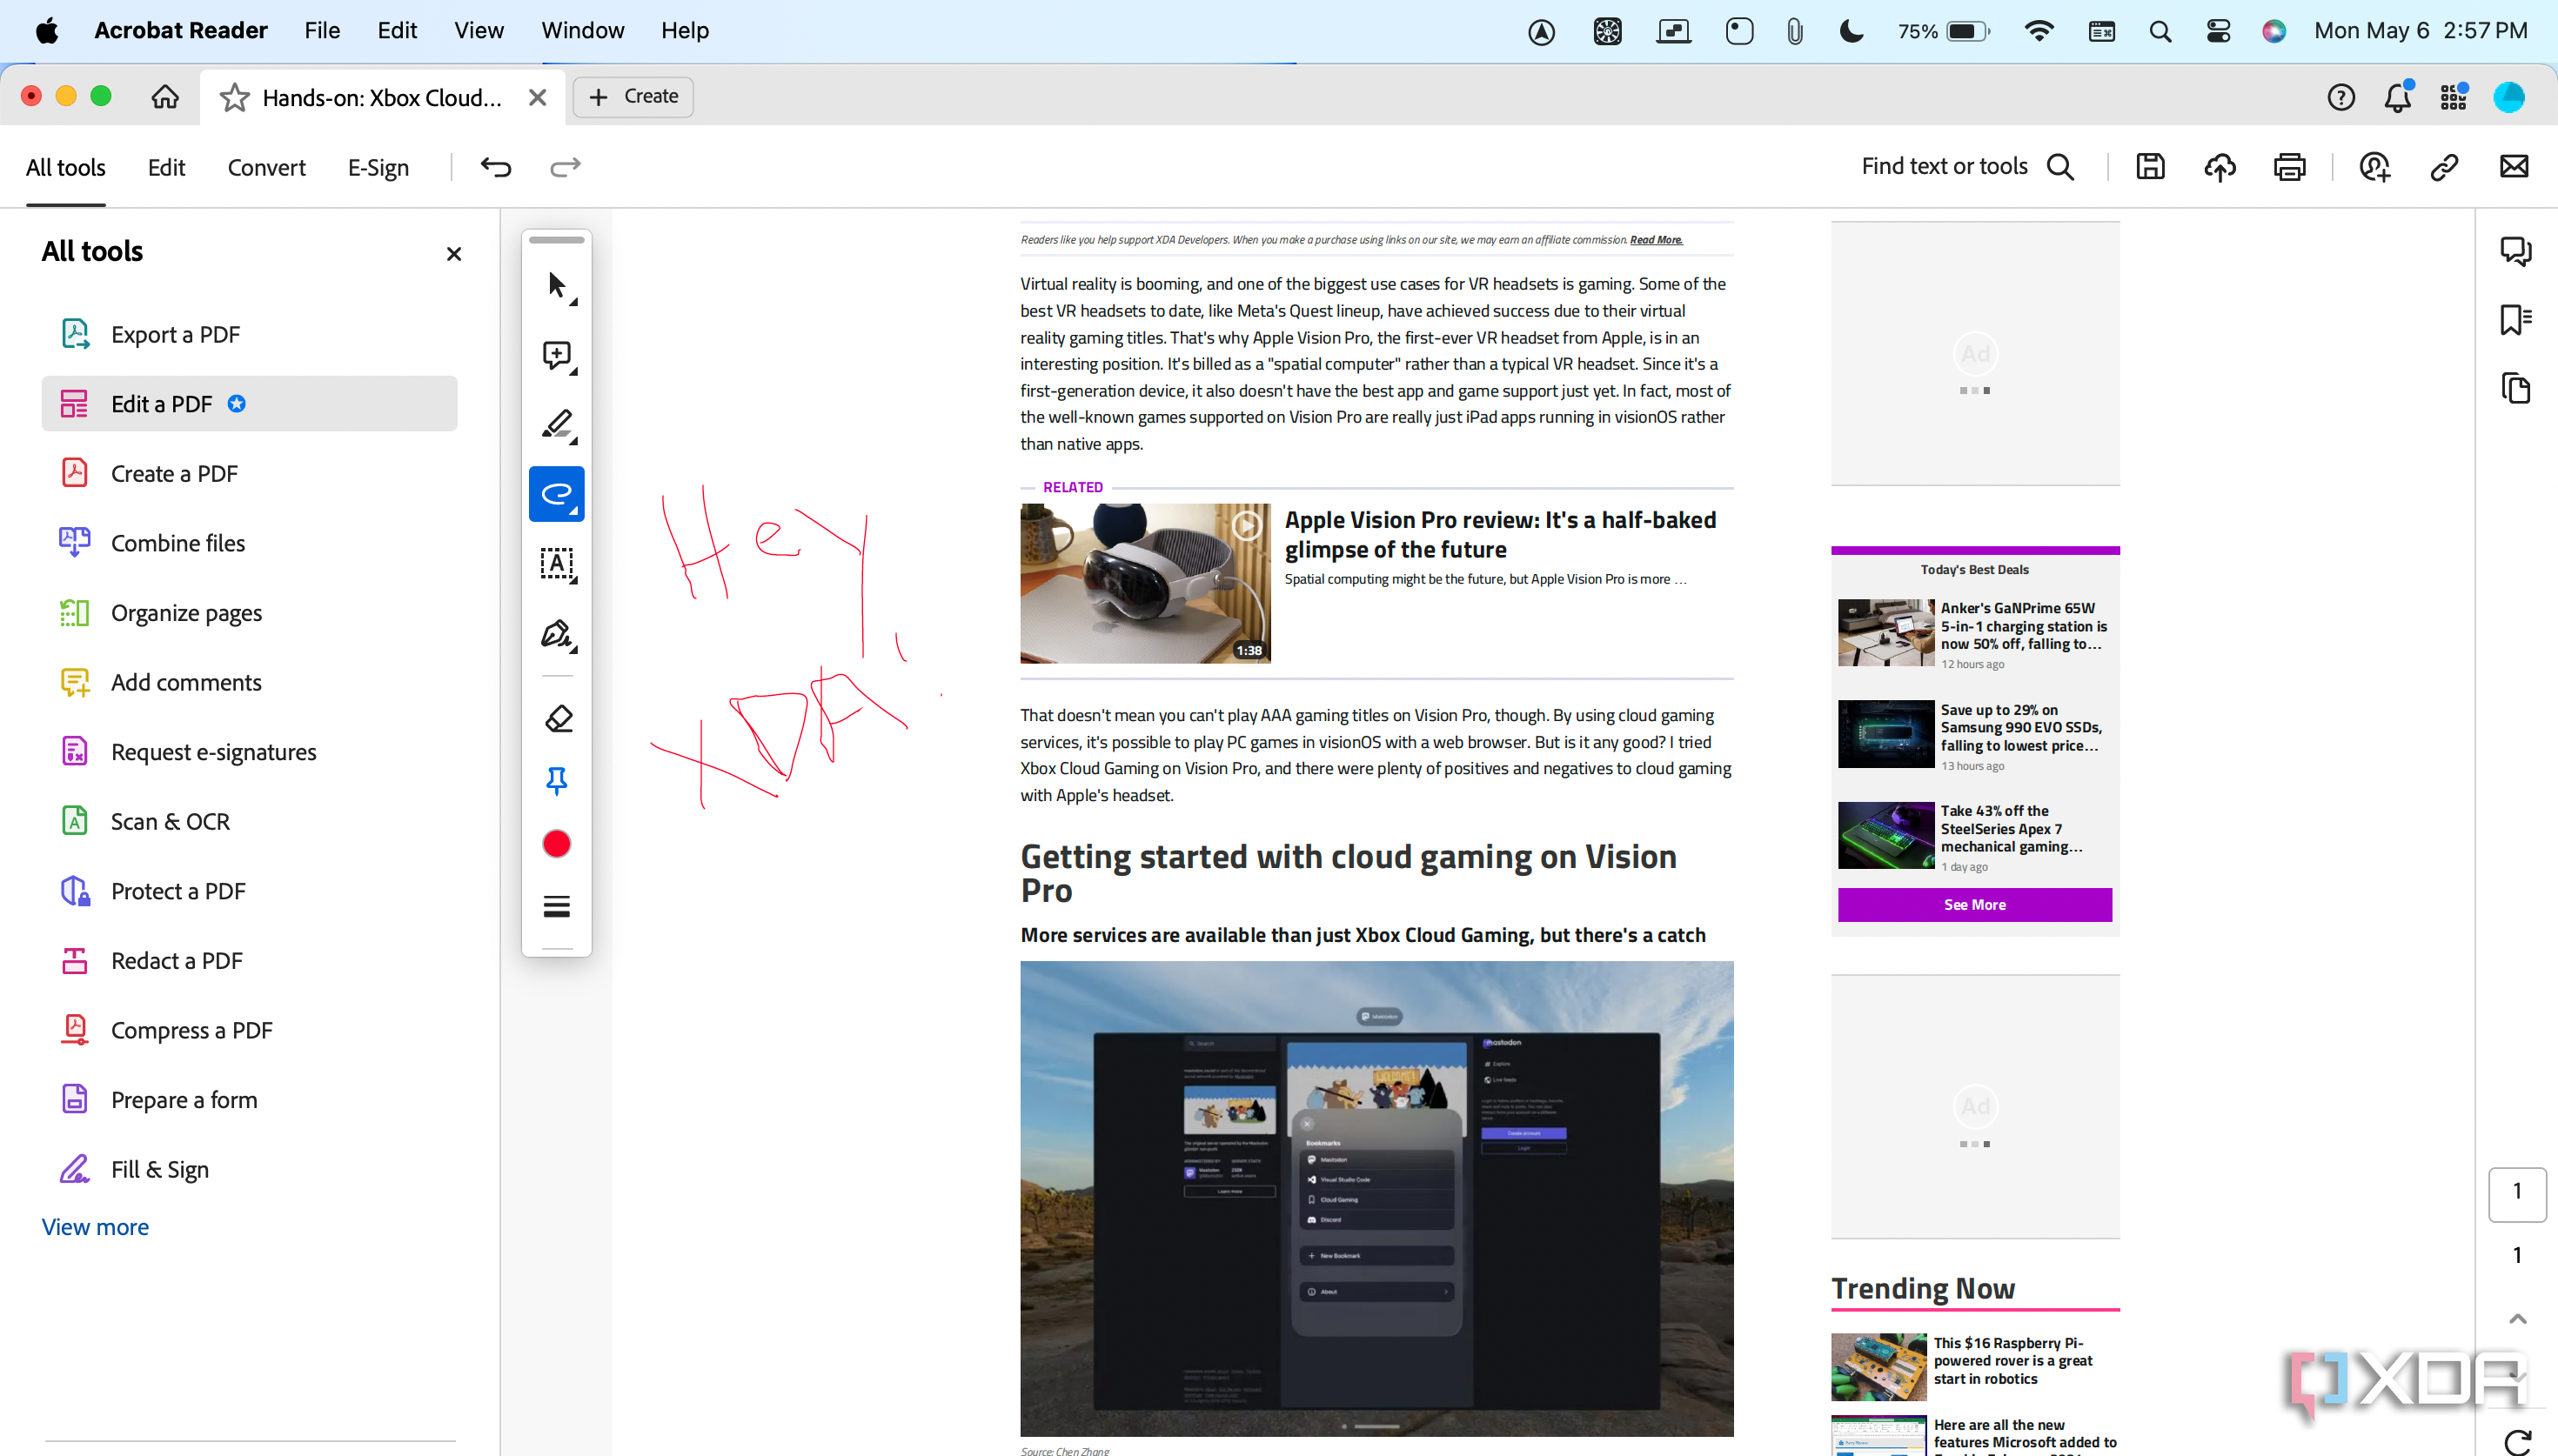Open the line thickness menu
2558x1456 pixels.
557,906
